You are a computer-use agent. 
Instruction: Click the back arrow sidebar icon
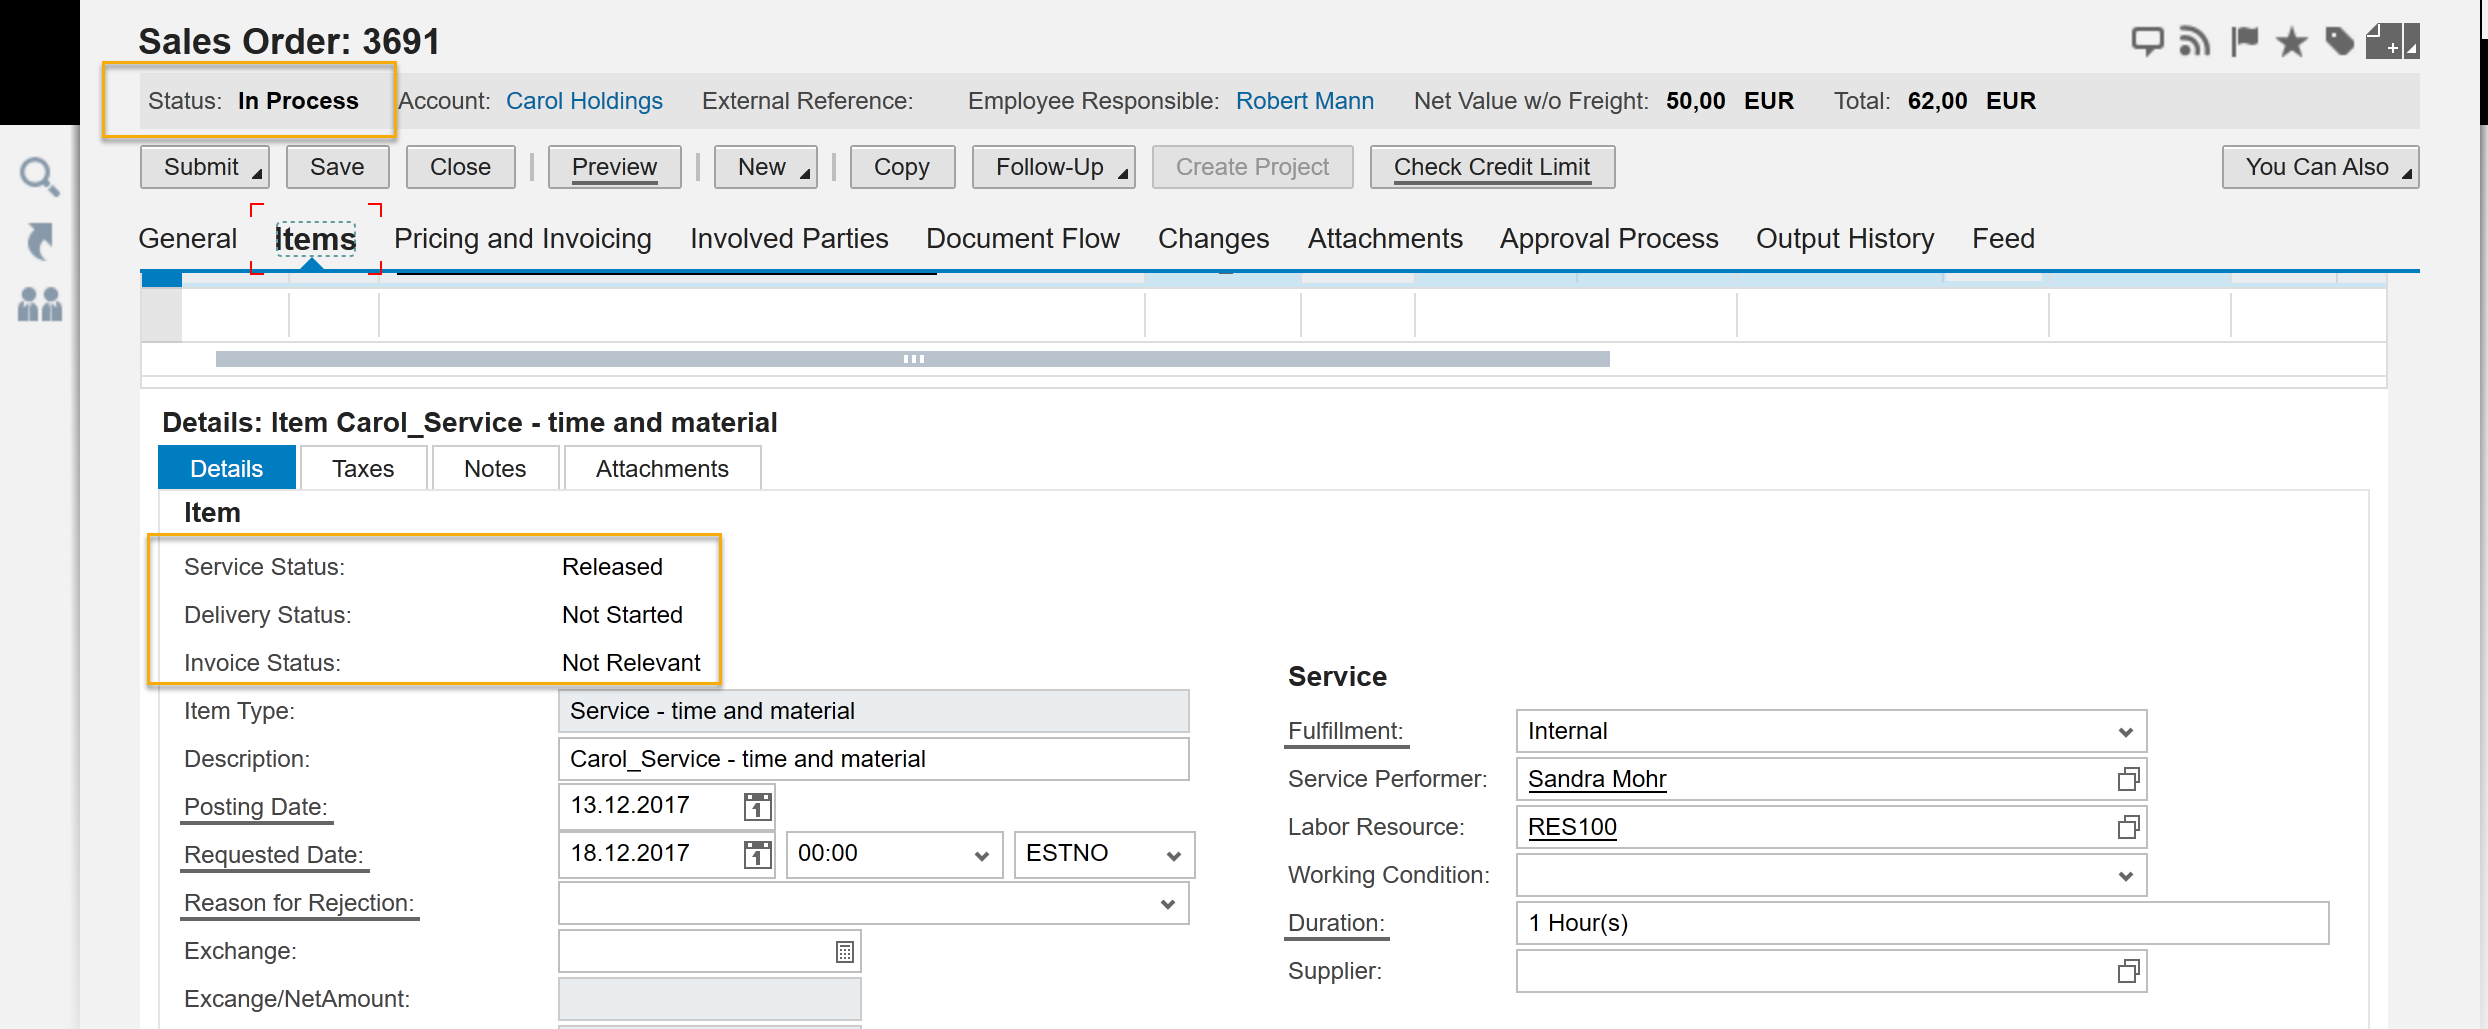pos(40,240)
